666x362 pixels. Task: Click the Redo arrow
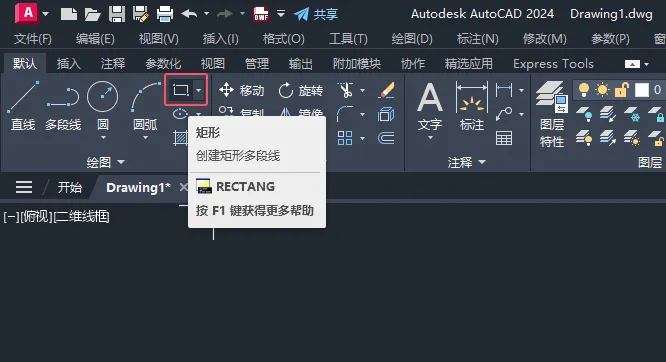click(225, 14)
